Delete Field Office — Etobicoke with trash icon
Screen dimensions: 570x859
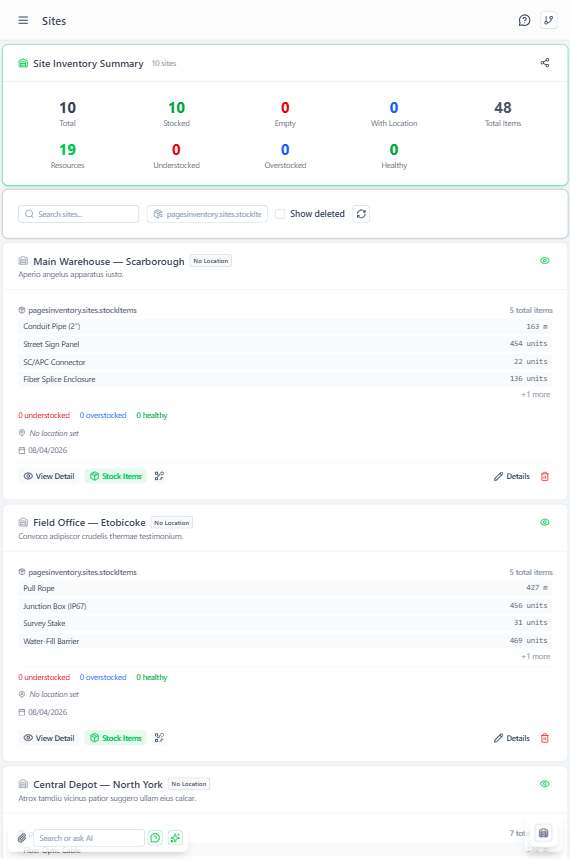545,738
